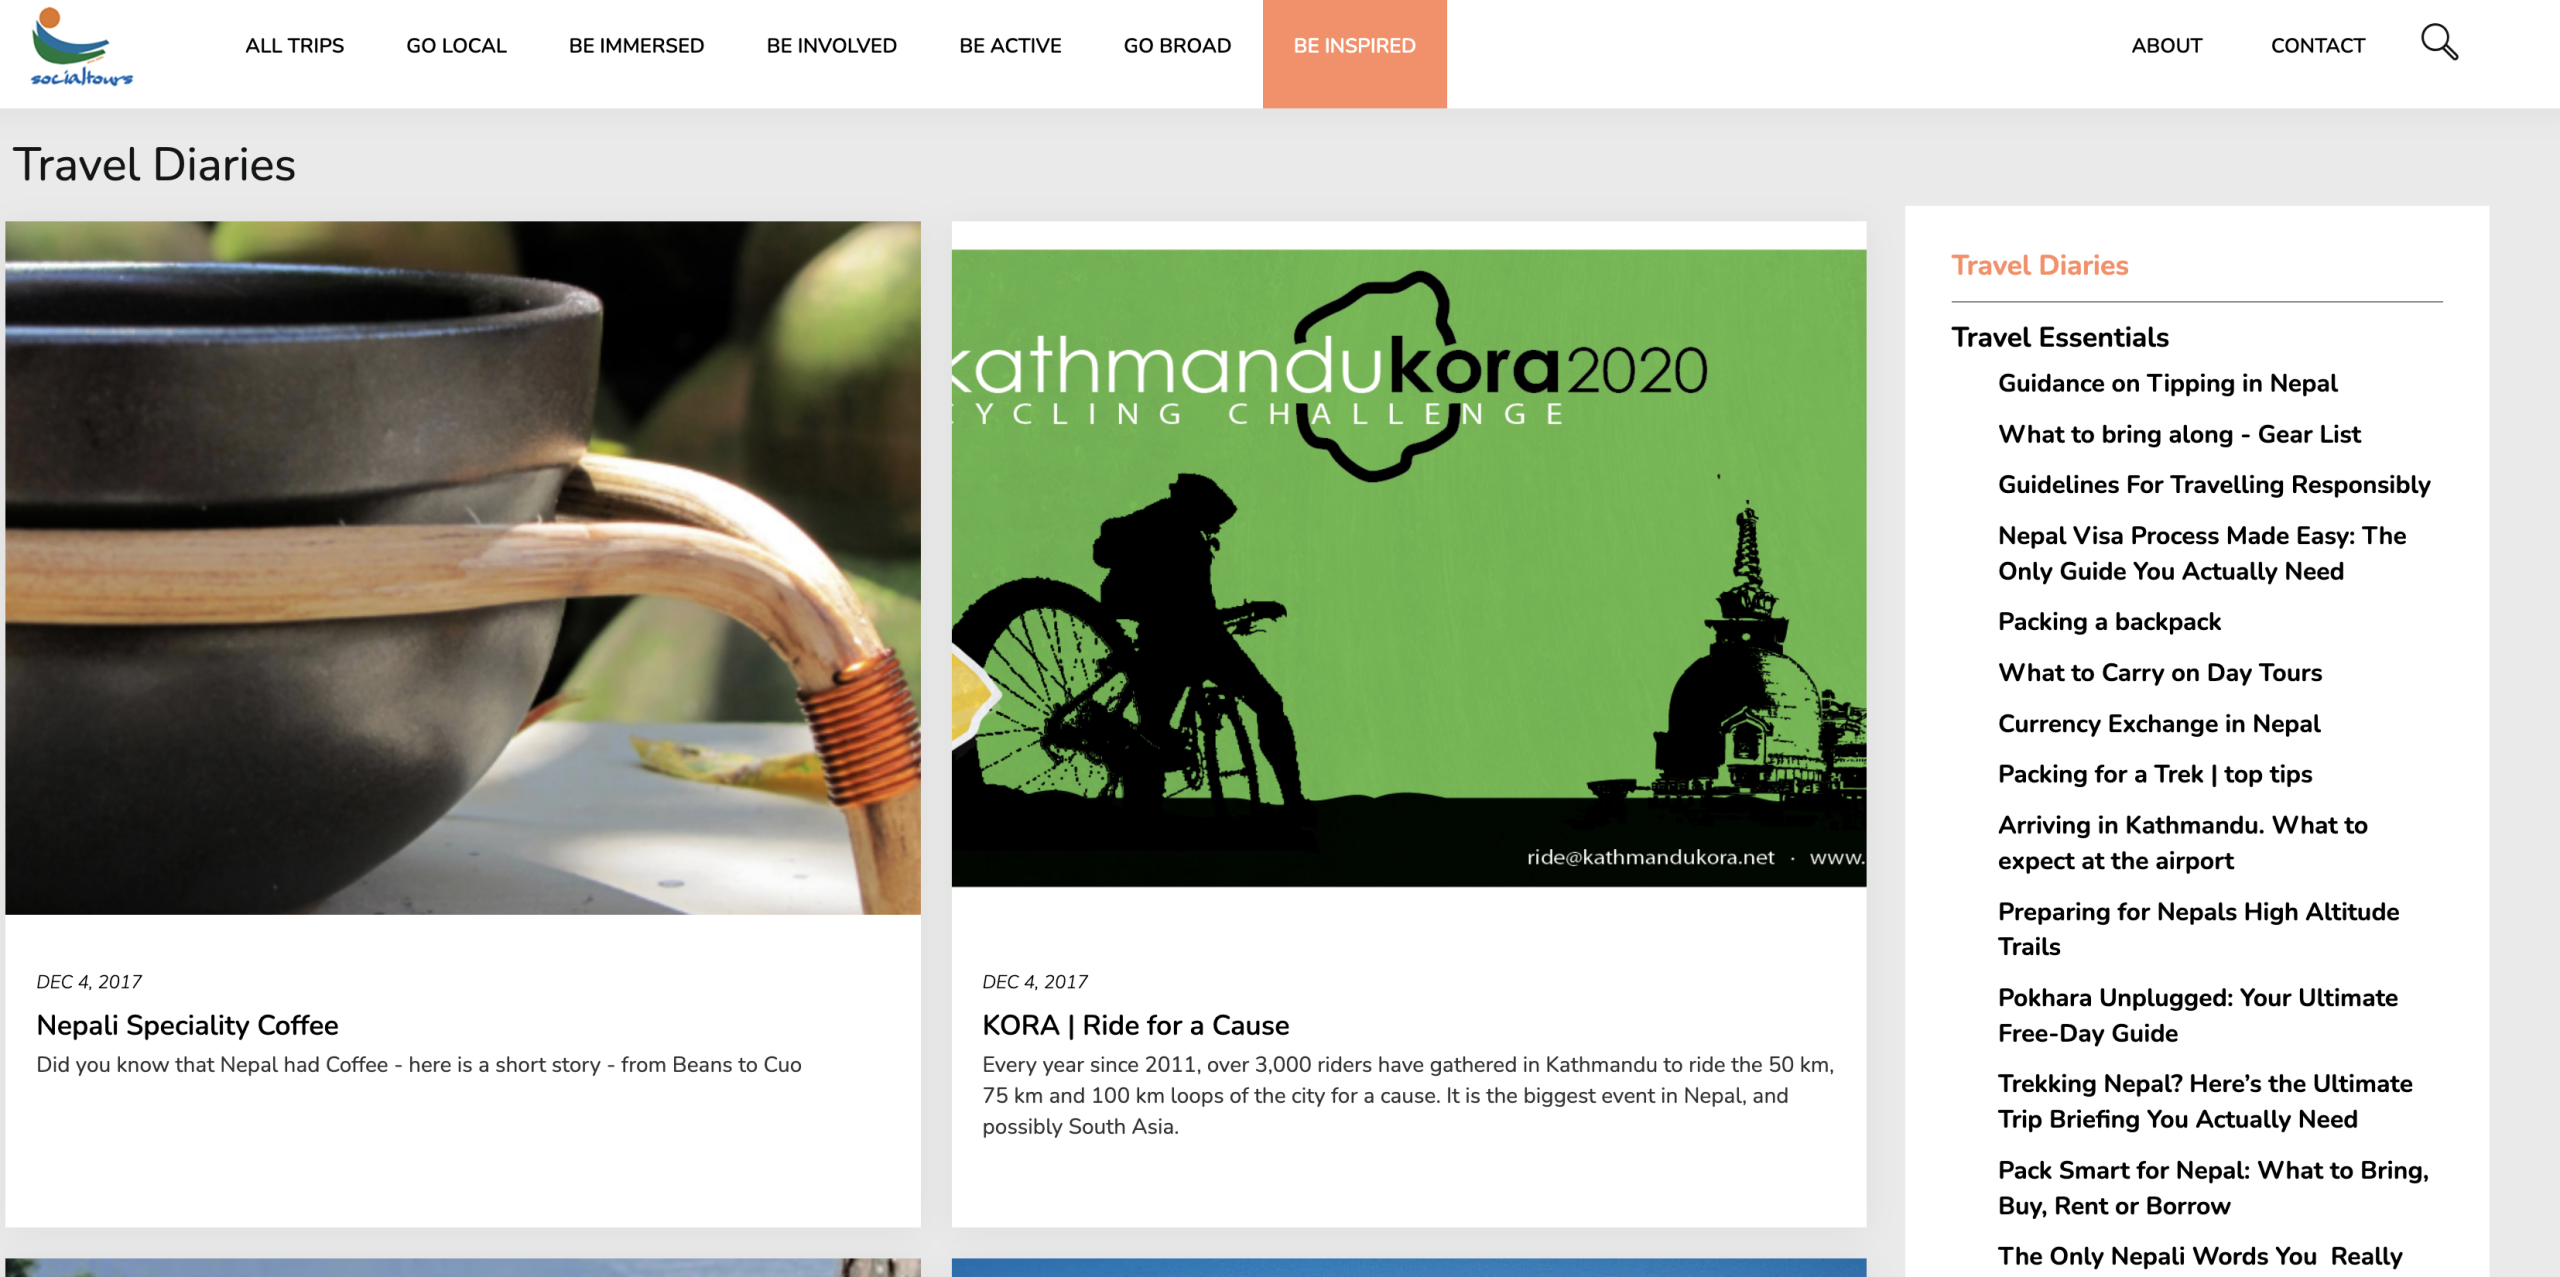This screenshot has width=2560, height=1277.
Task: Open the search magnifier icon
Action: coord(2439,43)
